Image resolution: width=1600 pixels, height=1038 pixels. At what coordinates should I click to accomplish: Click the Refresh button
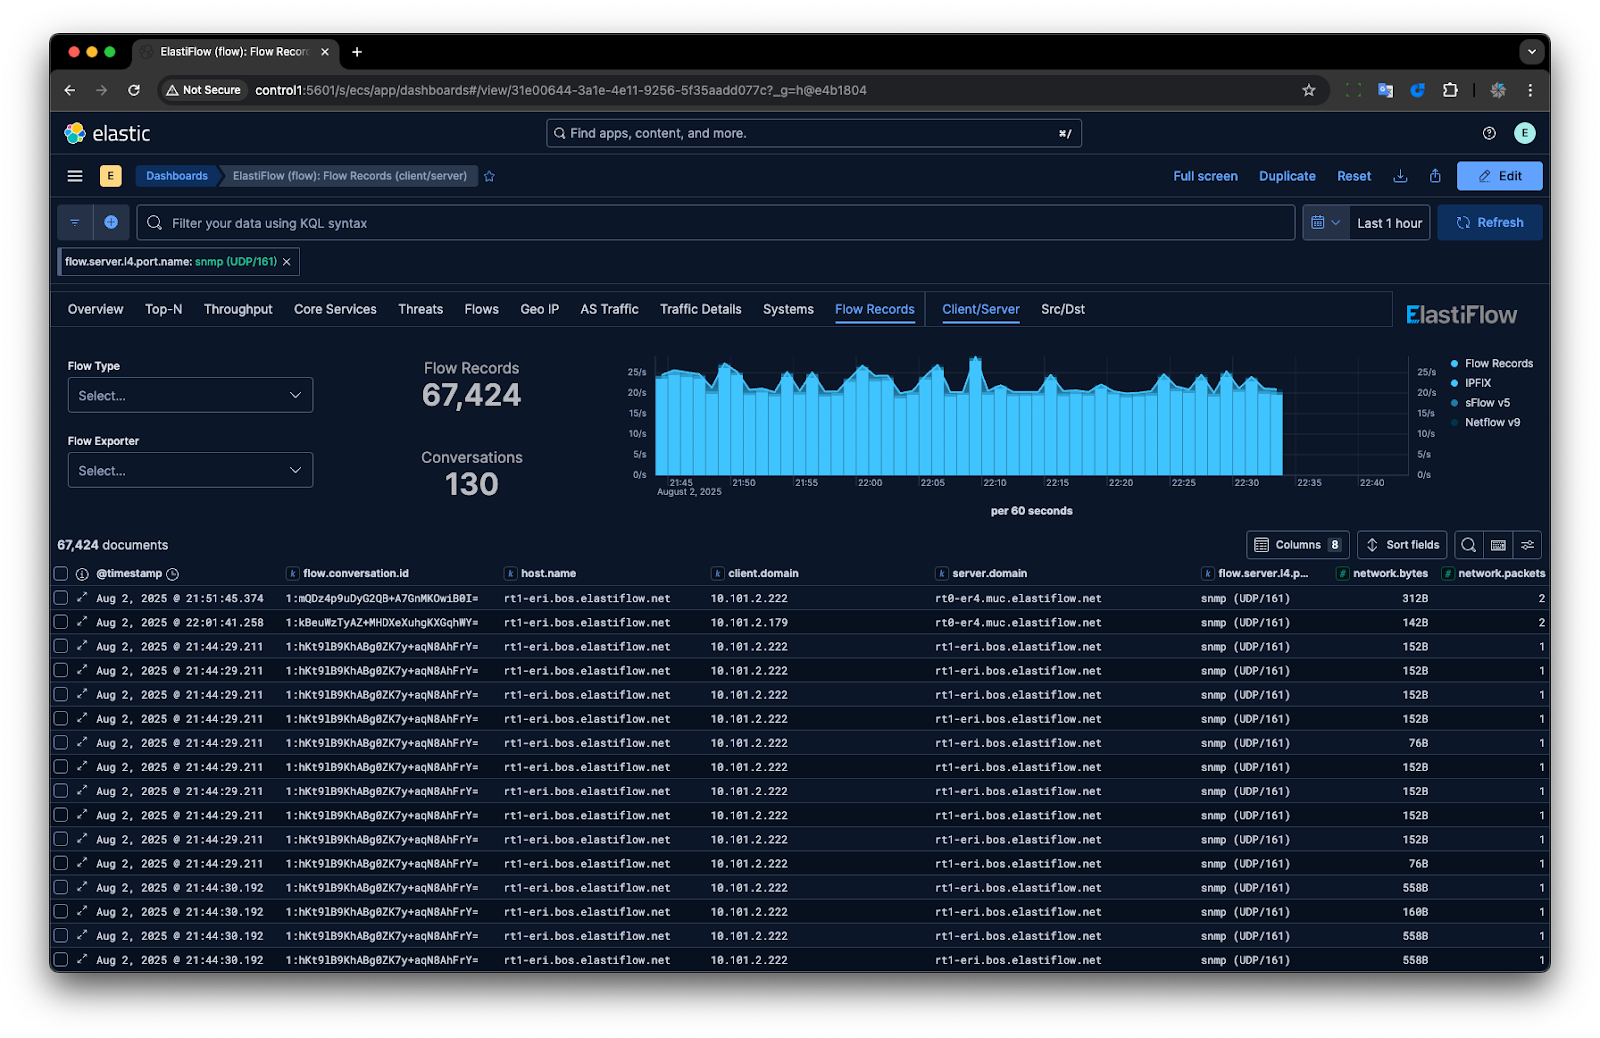pos(1490,223)
